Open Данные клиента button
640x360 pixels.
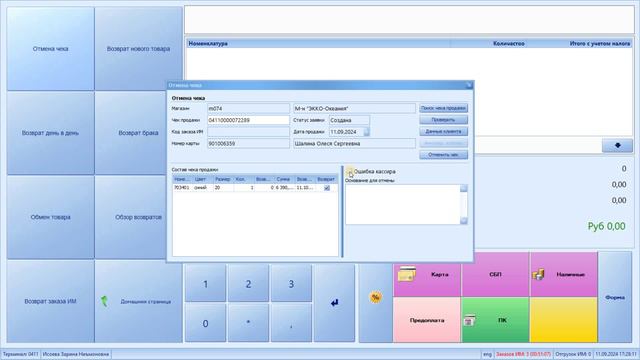(x=443, y=131)
